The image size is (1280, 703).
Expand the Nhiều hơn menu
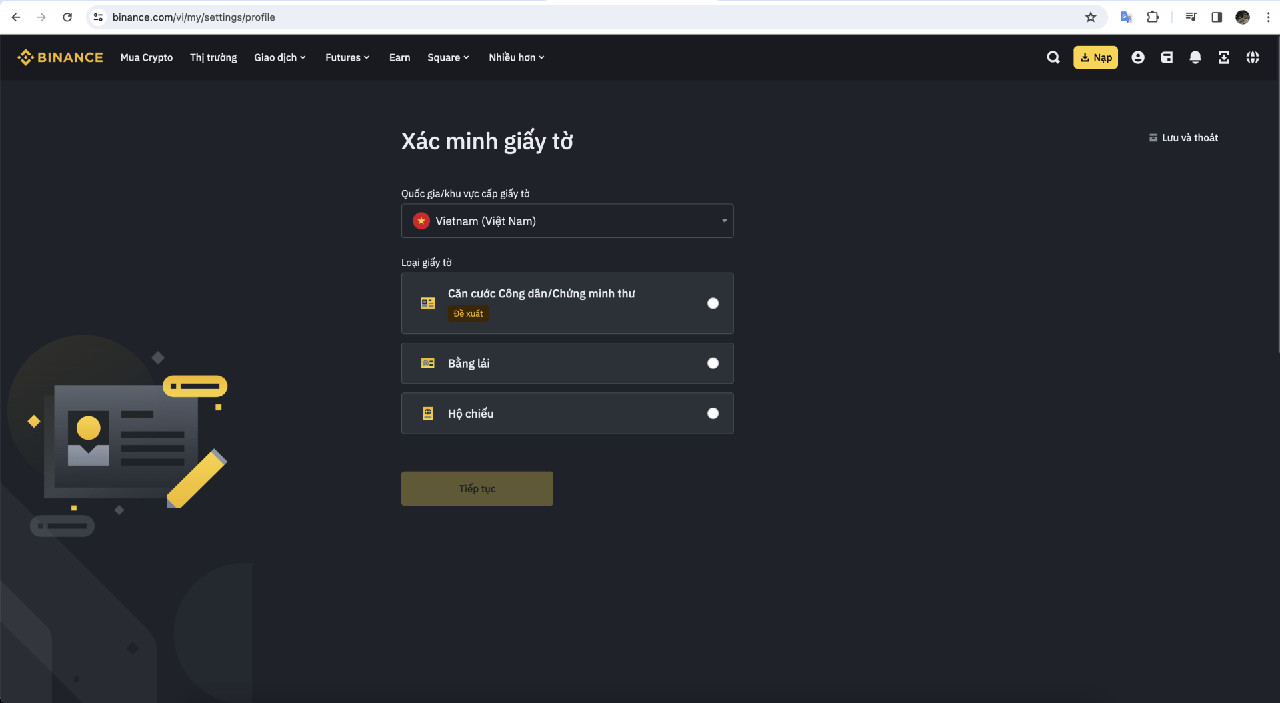516,58
